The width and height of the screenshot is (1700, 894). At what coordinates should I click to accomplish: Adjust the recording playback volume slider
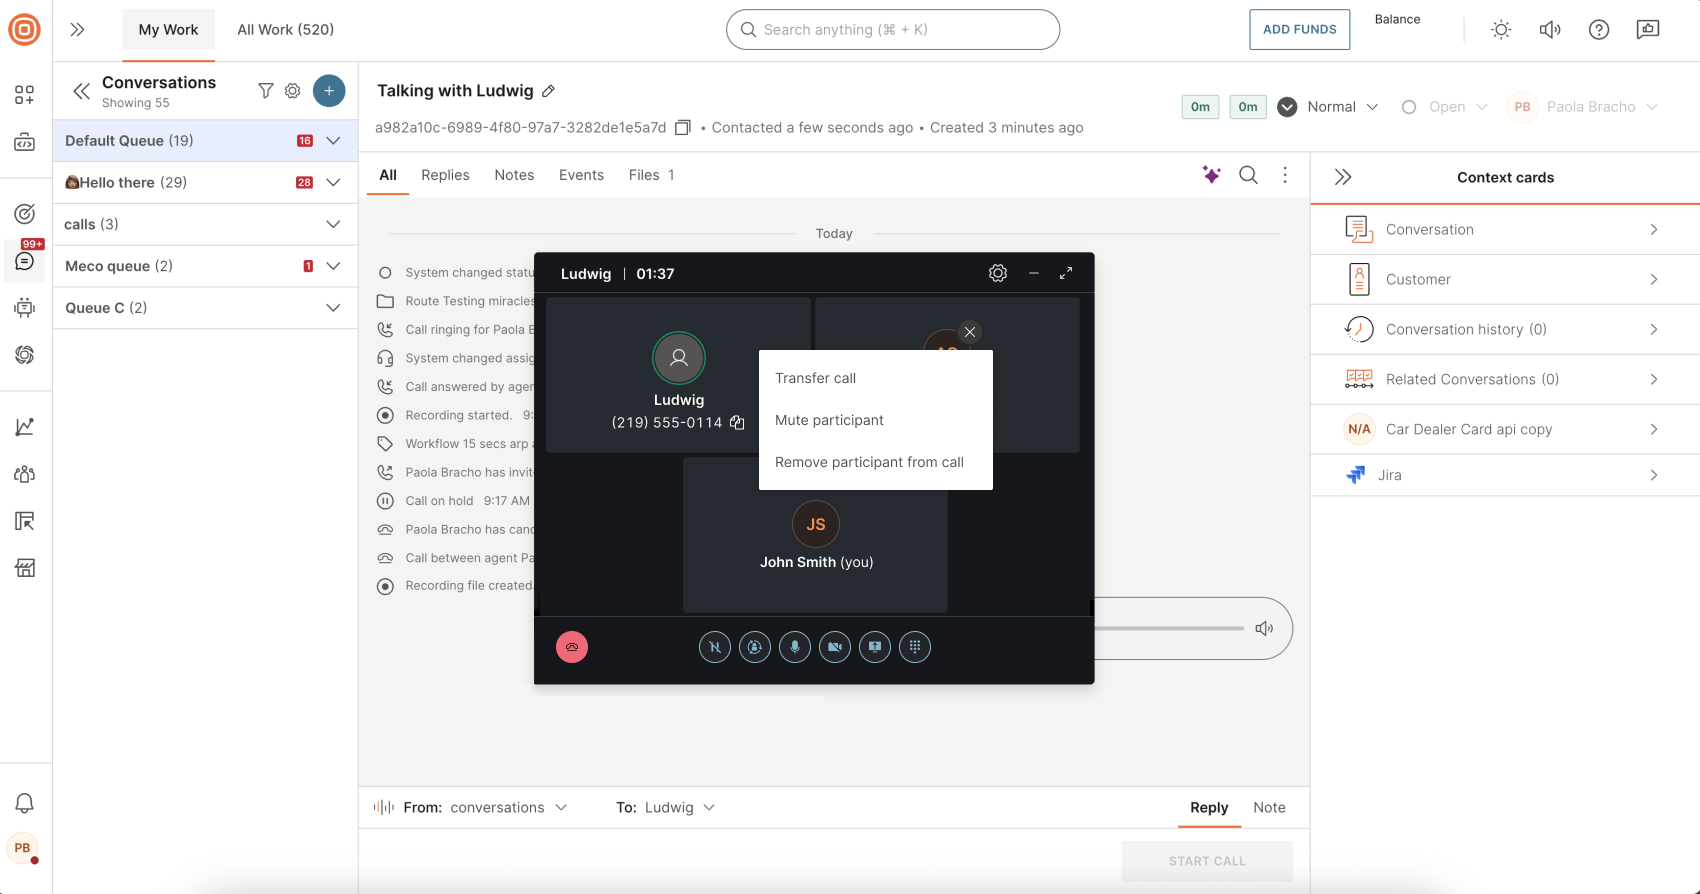pyautogui.click(x=1170, y=629)
